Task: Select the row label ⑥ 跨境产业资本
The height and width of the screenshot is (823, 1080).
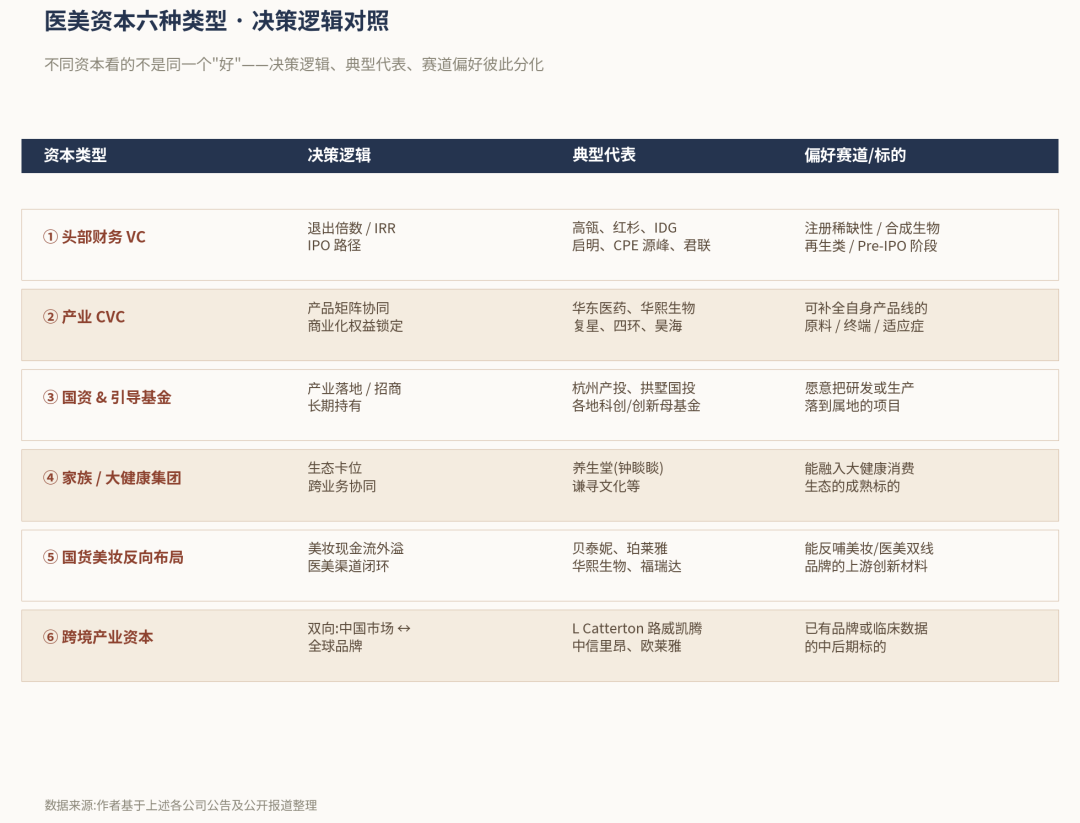Action: tap(98, 637)
